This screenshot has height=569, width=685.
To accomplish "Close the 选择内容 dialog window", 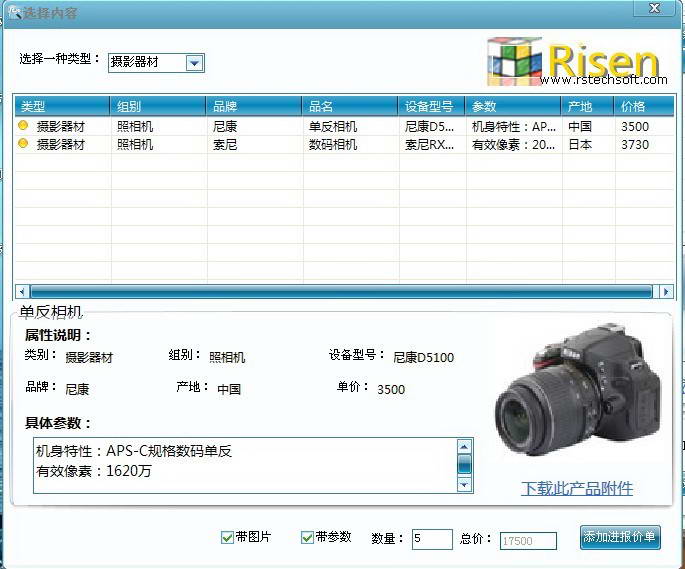I will 654,9.
